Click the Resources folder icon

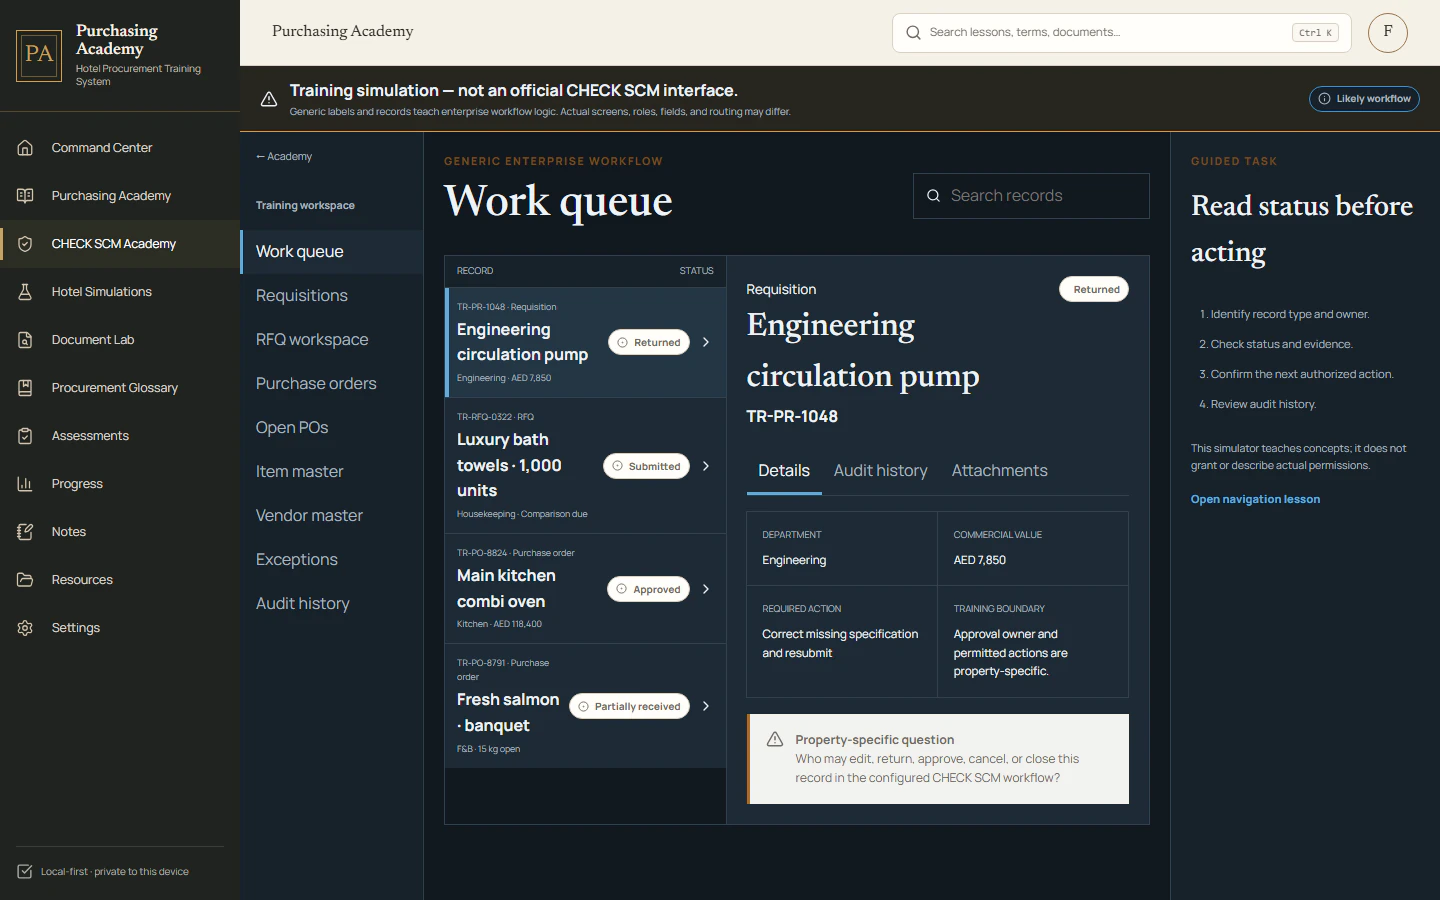(25, 580)
